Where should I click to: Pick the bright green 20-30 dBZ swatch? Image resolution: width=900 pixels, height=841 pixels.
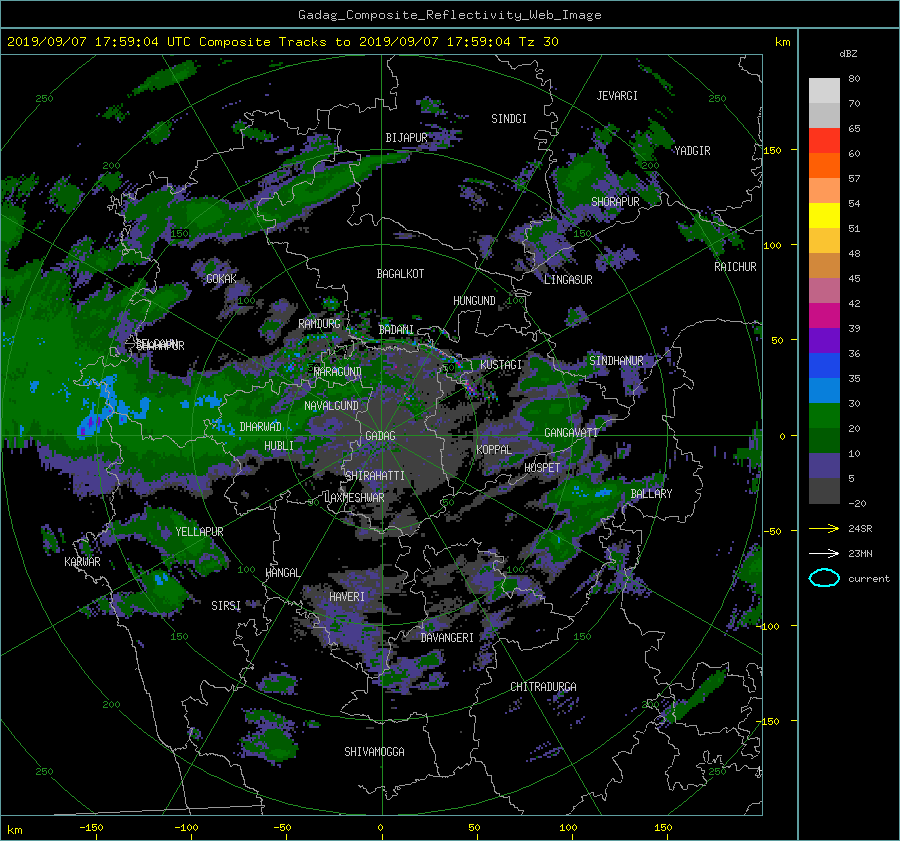824,416
